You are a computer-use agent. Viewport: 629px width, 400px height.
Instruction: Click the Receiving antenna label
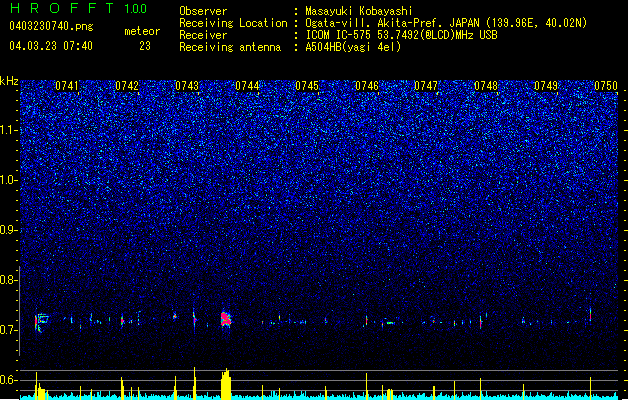coord(230,47)
